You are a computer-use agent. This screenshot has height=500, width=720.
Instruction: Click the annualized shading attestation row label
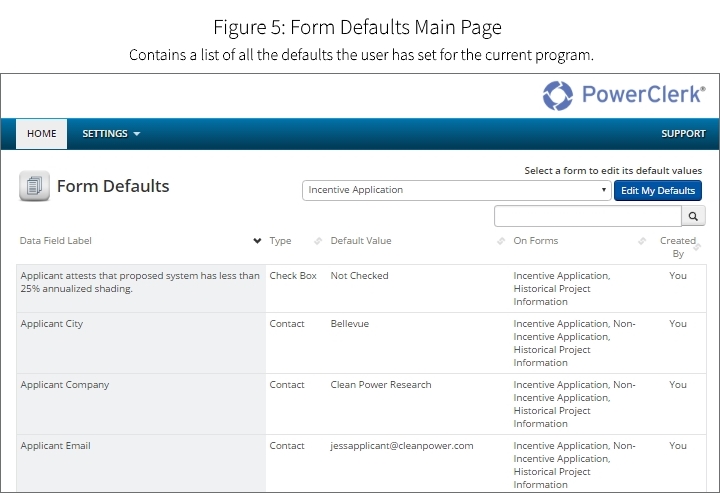(139, 282)
